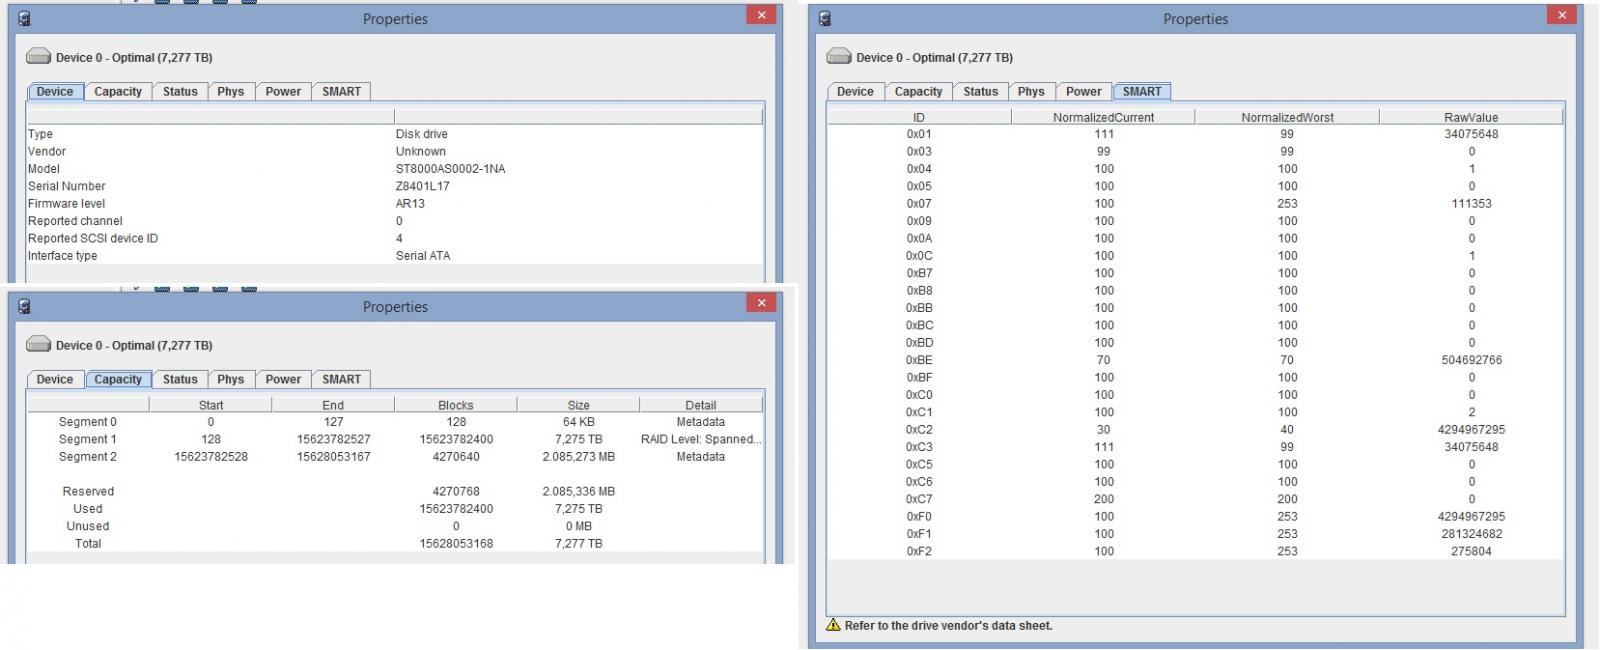Click the Reserved row label in Capacity table

[88, 491]
